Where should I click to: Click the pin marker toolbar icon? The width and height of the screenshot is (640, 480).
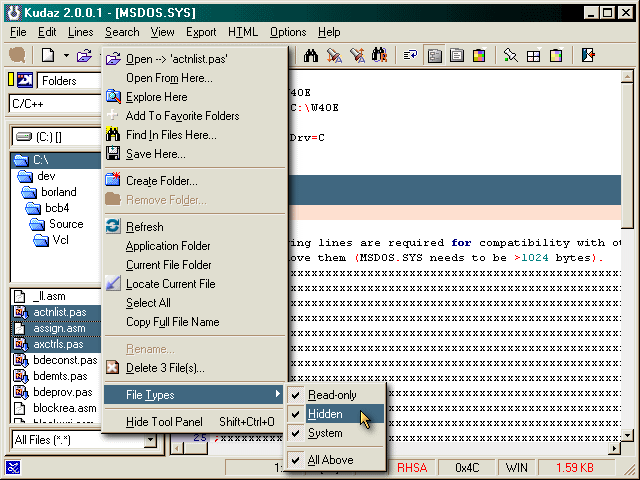[510, 55]
